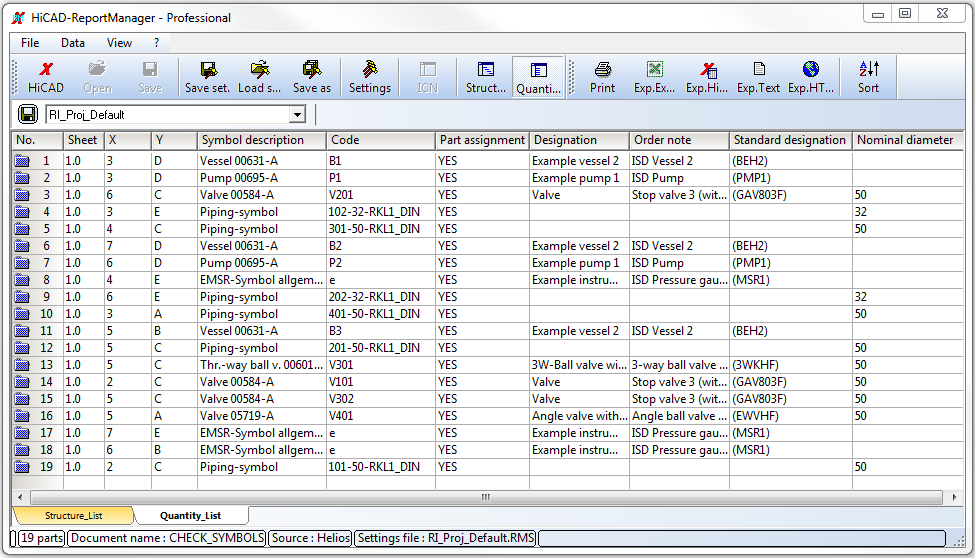Open the Data menu
Screen dimensions: 975x558
point(73,43)
